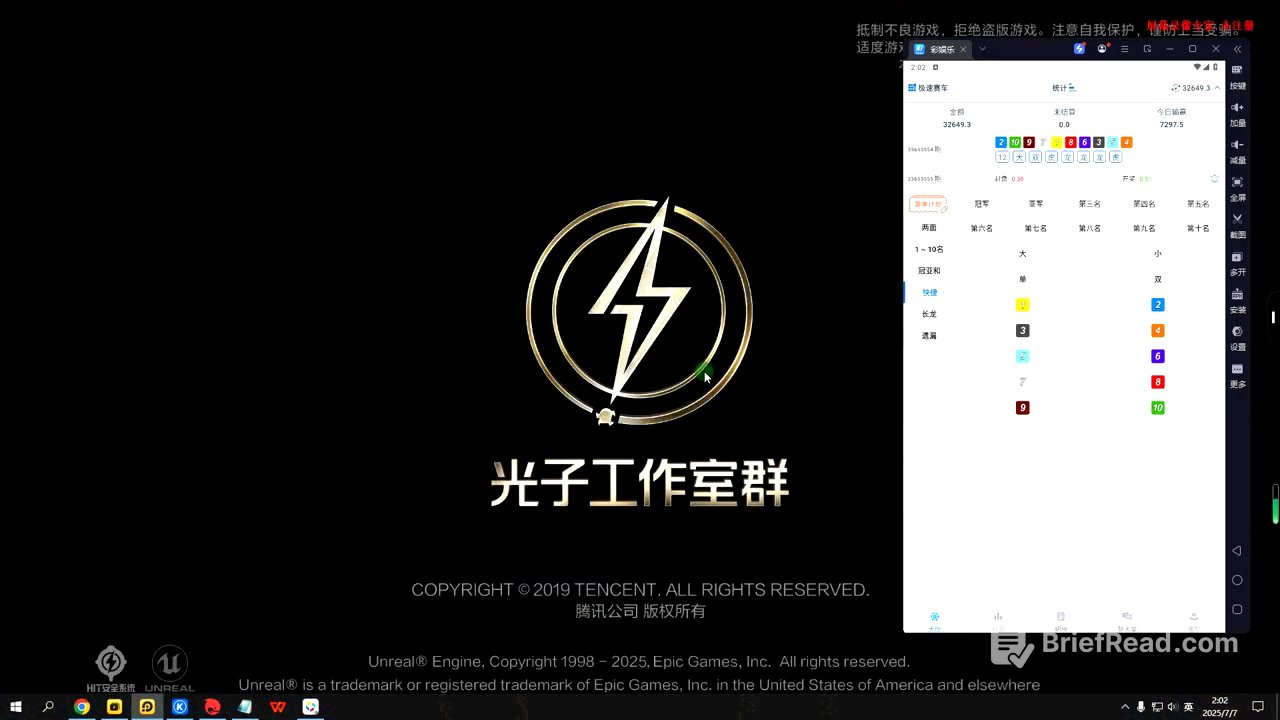
Task: Select the 第九名 position option
Action: click(1144, 229)
